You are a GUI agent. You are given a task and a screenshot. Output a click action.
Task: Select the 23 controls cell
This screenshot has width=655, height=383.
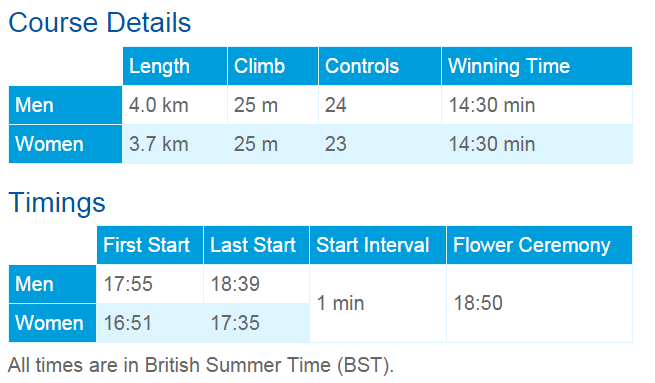pyautogui.click(x=380, y=144)
